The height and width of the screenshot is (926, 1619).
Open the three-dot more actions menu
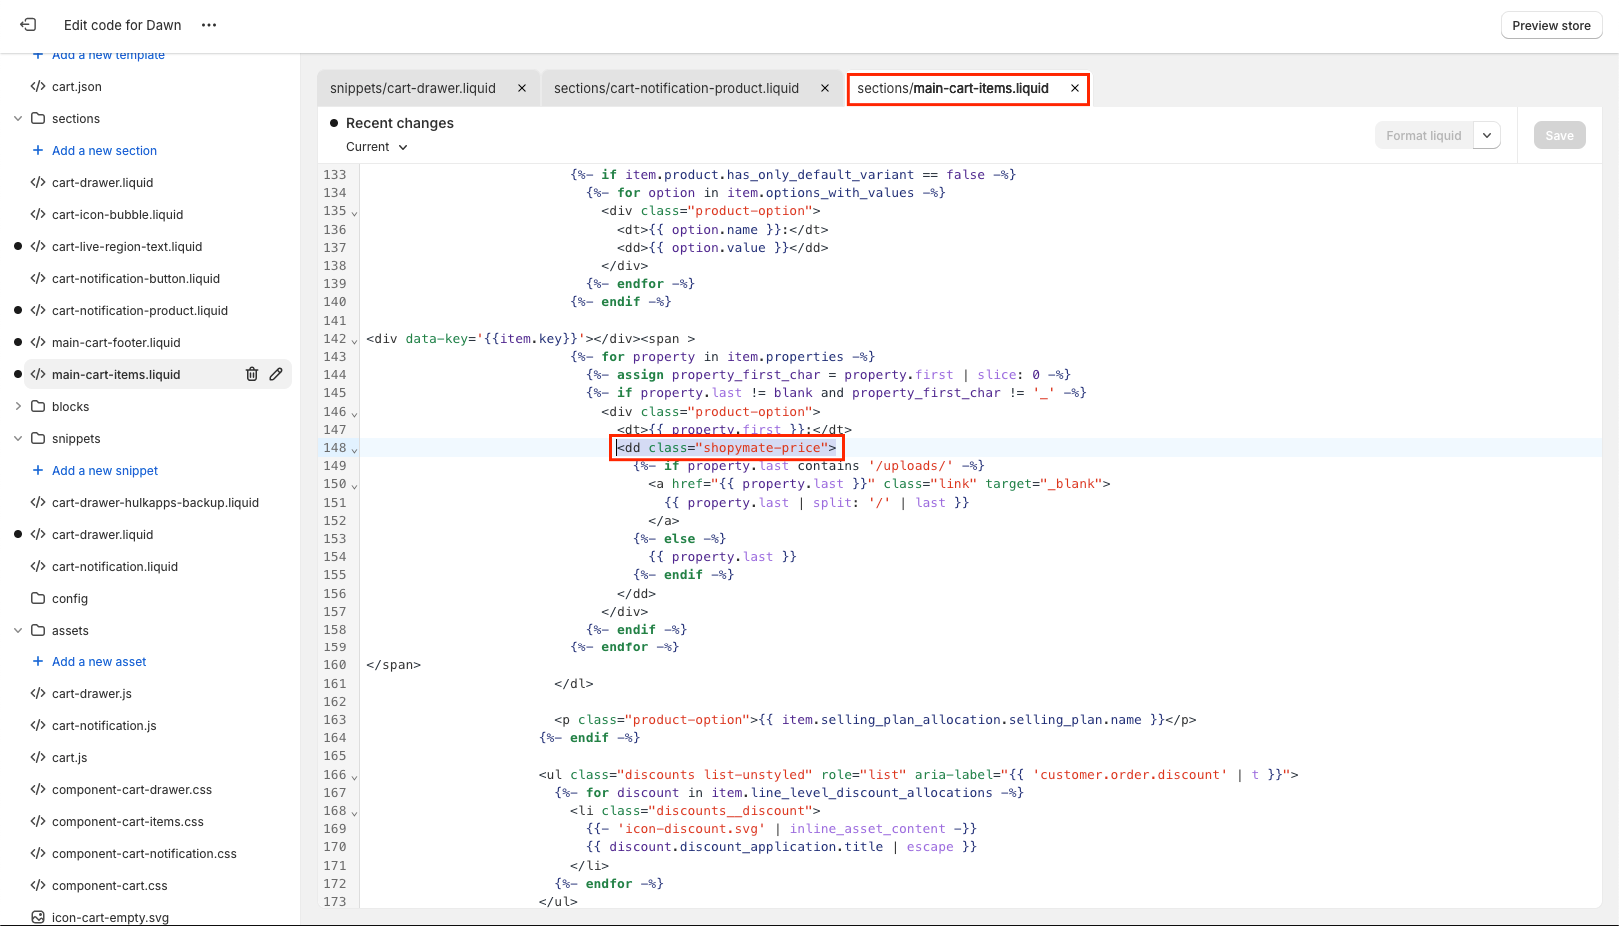pyautogui.click(x=209, y=25)
